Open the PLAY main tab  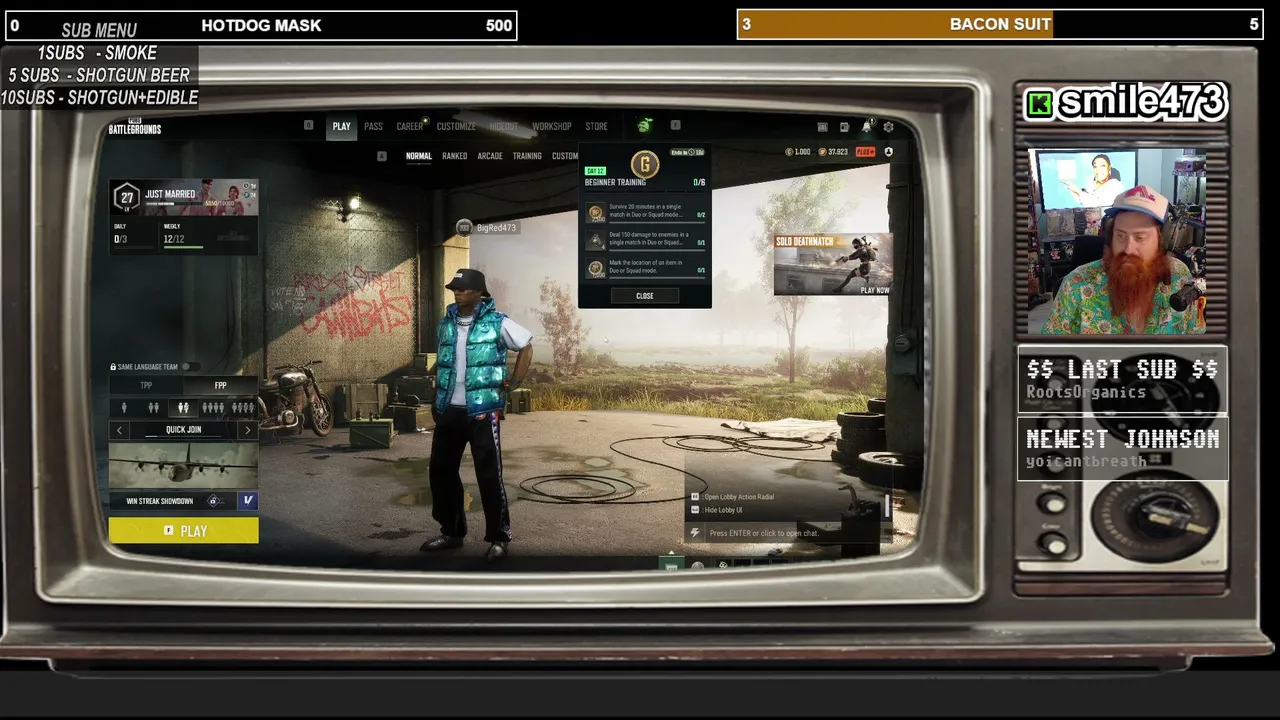(342, 127)
